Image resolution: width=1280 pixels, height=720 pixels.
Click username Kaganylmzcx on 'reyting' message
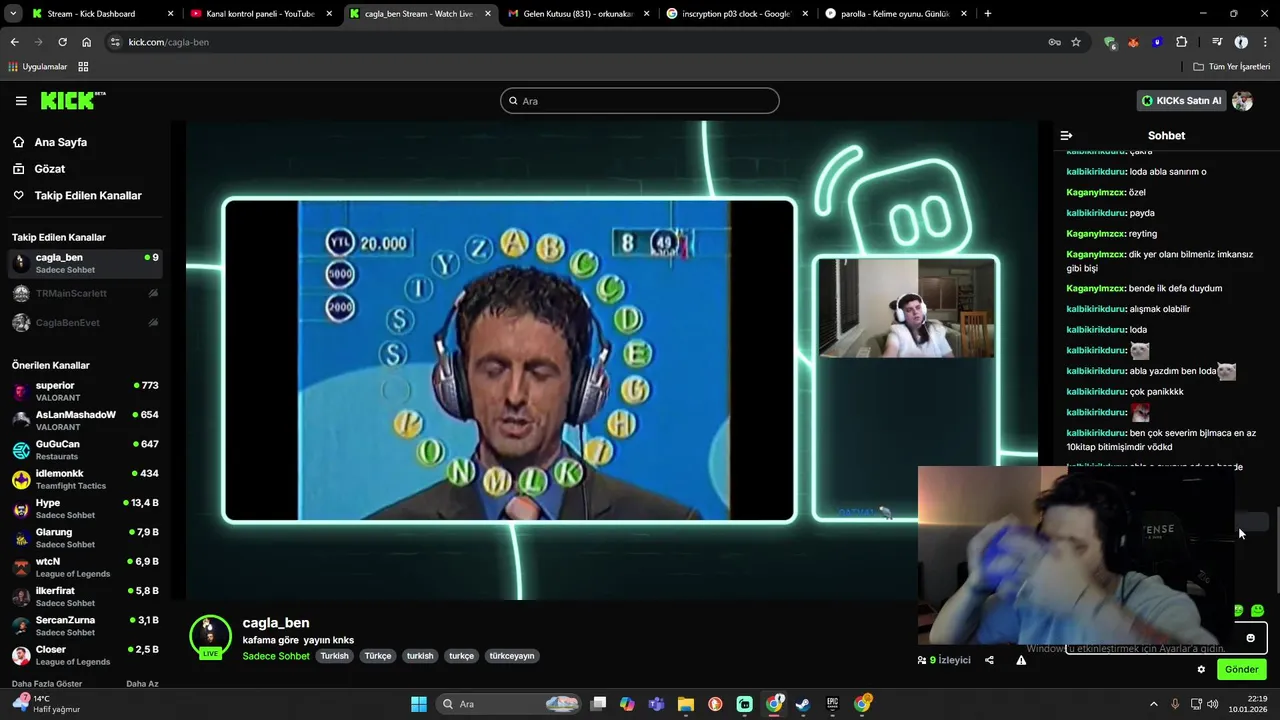pos(1095,234)
